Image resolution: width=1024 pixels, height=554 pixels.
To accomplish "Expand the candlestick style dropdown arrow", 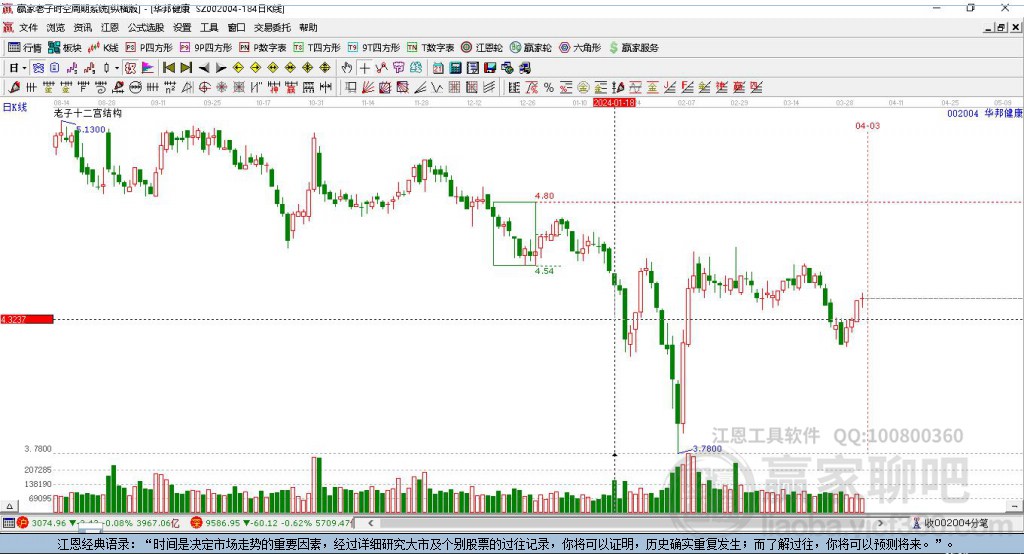I will click(x=117, y=67).
